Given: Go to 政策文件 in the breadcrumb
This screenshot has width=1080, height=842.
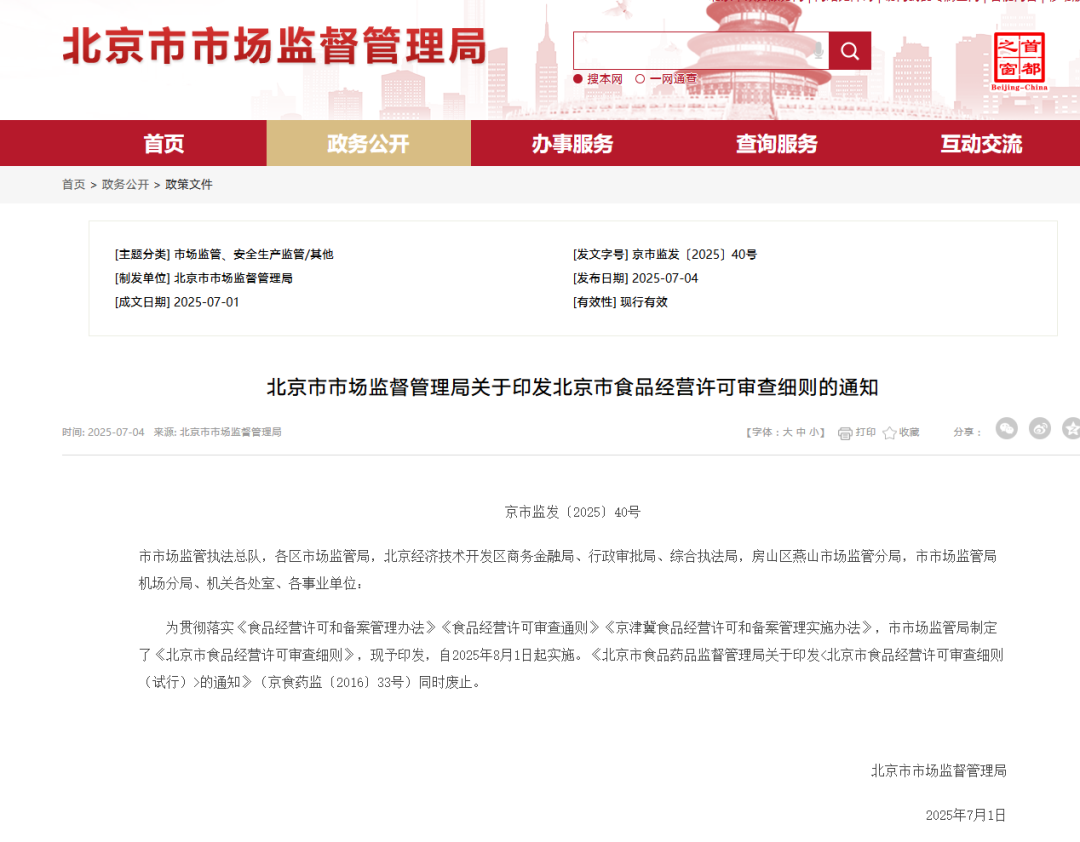Looking at the screenshot, I should [x=189, y=185].
